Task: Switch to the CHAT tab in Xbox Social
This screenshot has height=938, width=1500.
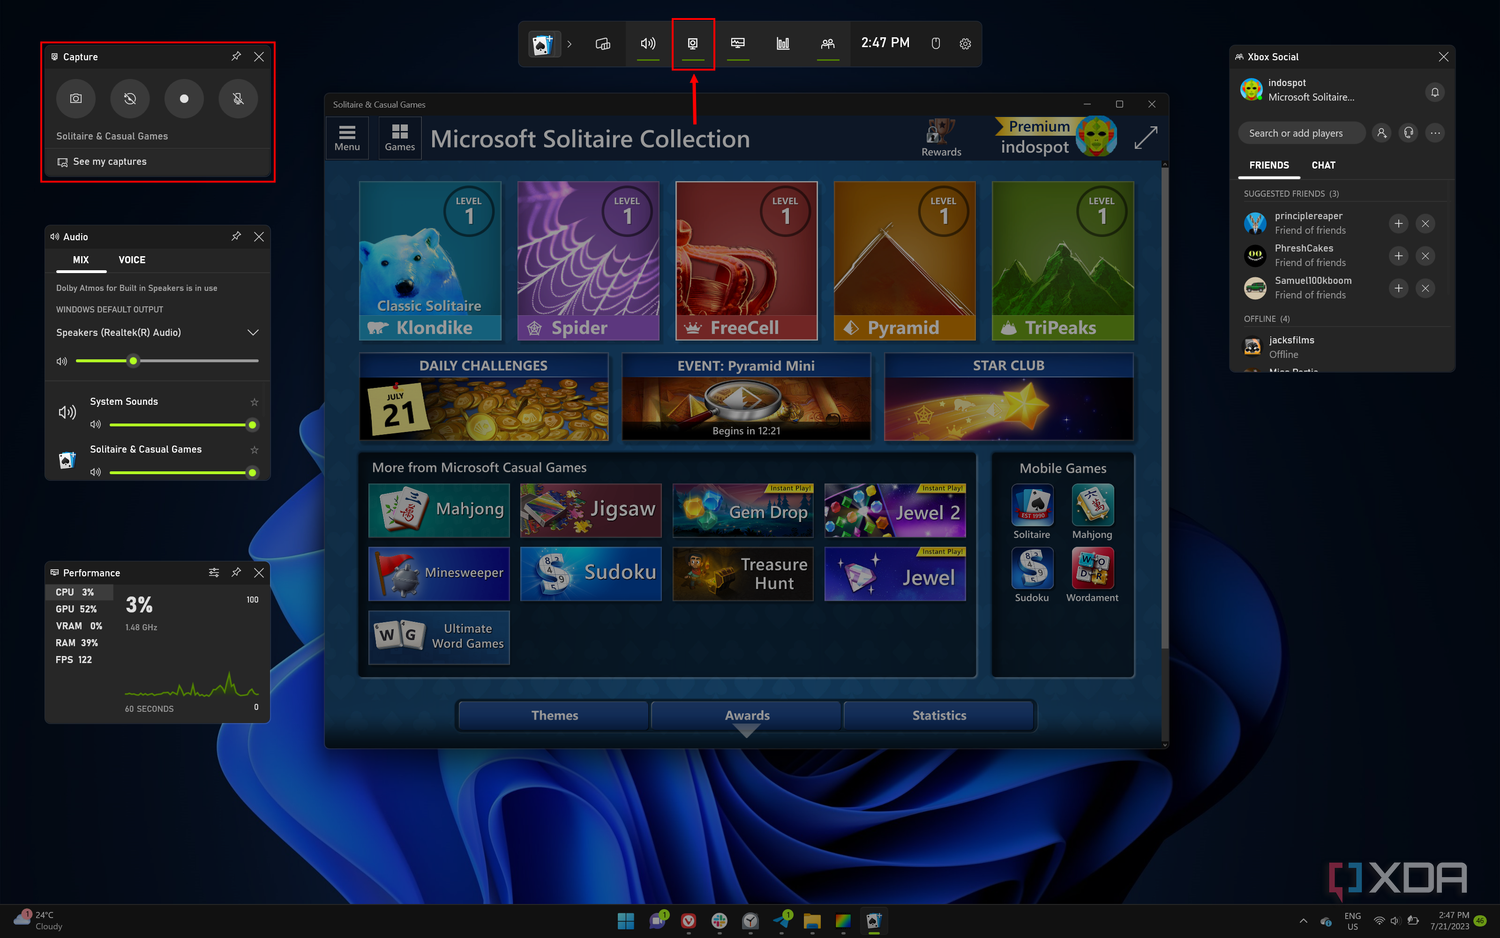Action: click(1323, 165)
